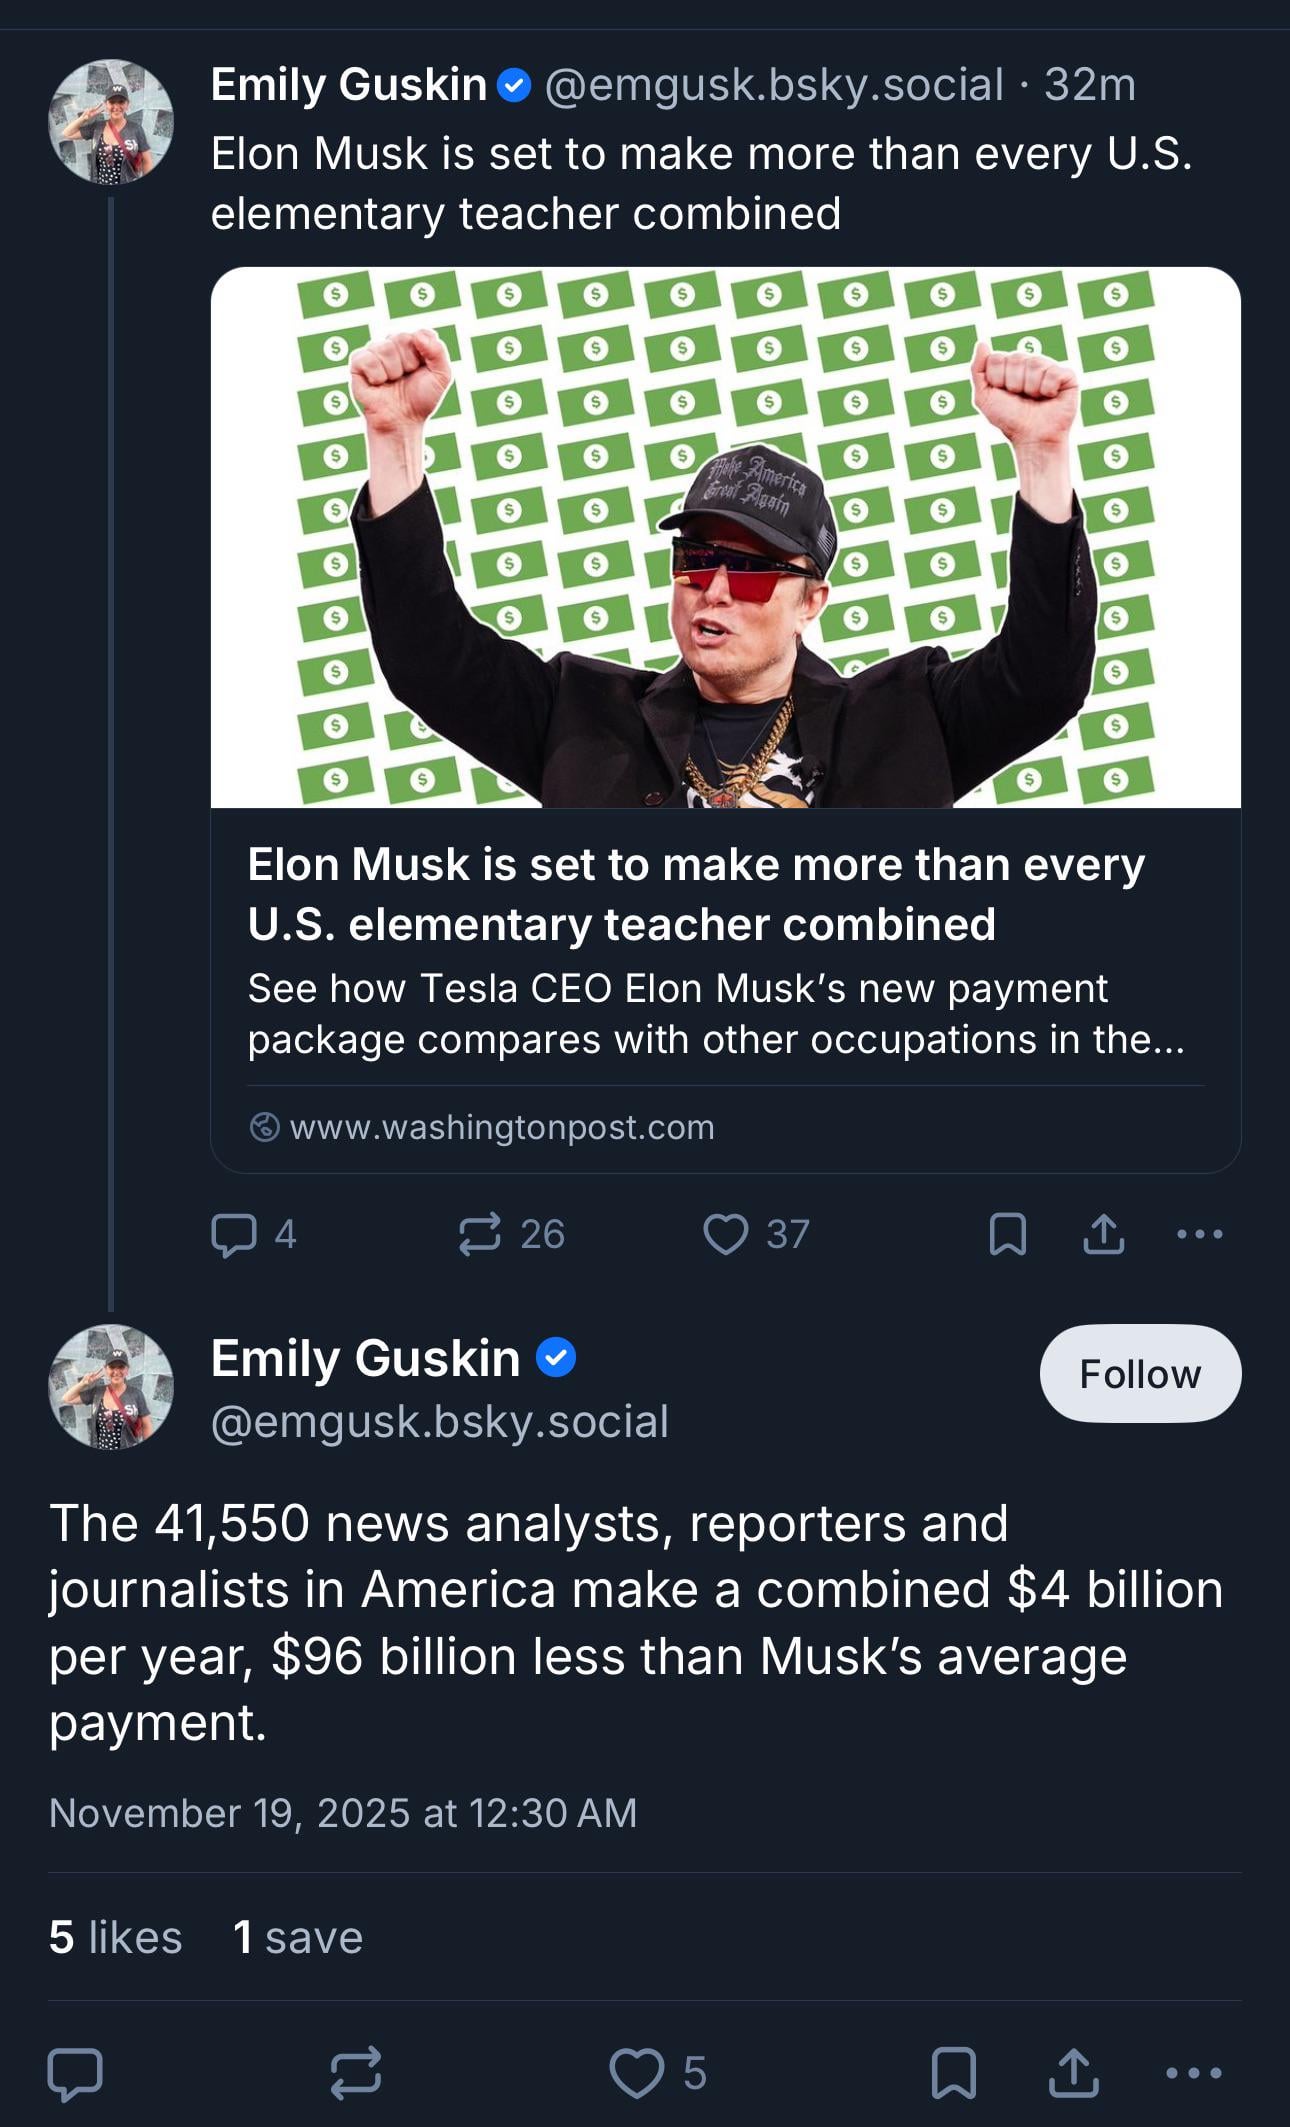
Task: Bookmark the parent Elon Musk post
Action: (x=1007, y=1234)
